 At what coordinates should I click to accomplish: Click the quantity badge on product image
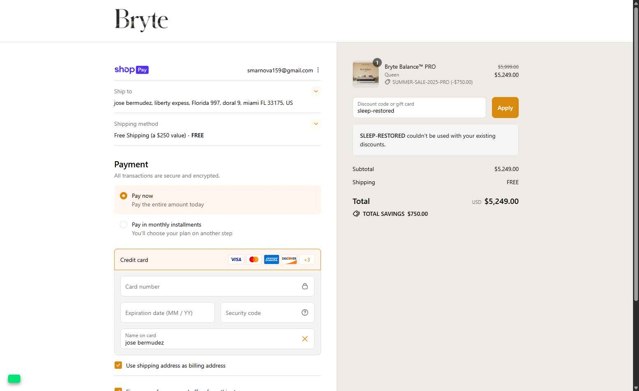377,62
